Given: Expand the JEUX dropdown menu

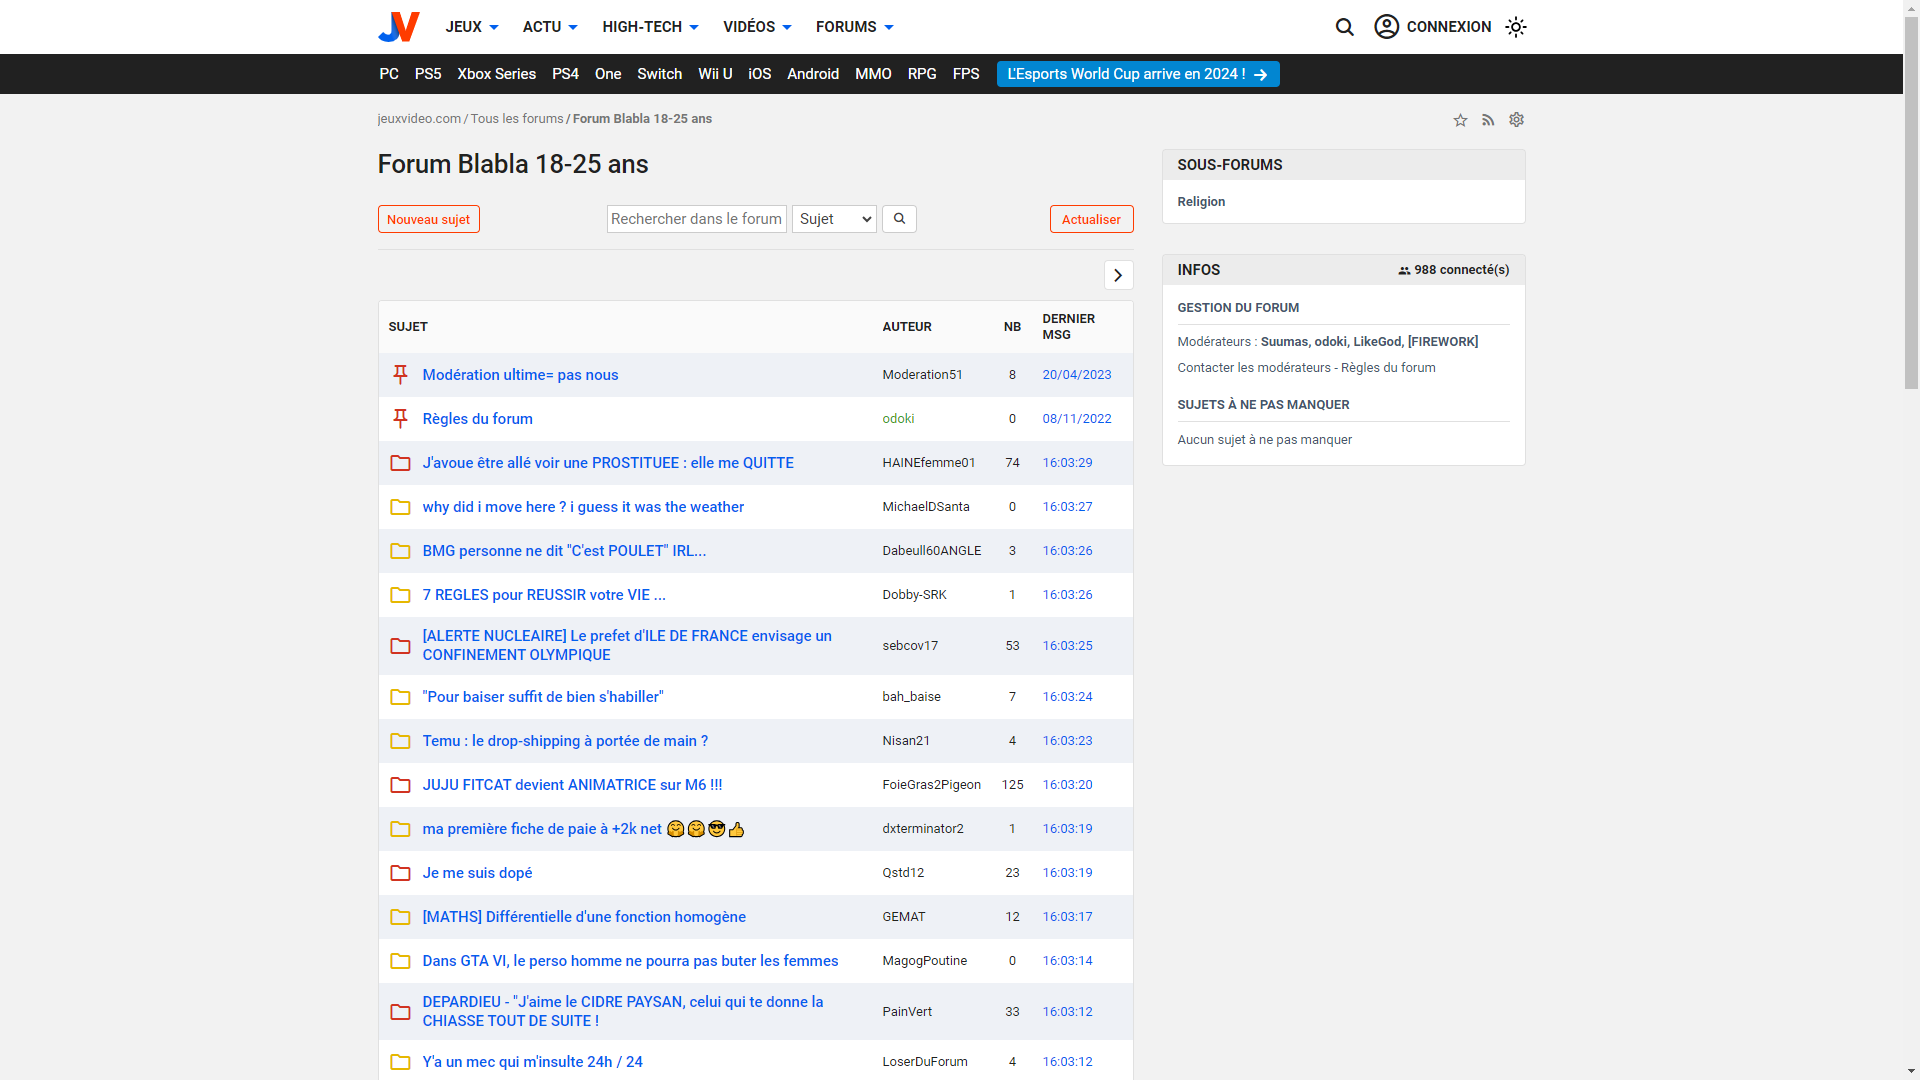Looking at the screenshot, I should coord(472,27).
